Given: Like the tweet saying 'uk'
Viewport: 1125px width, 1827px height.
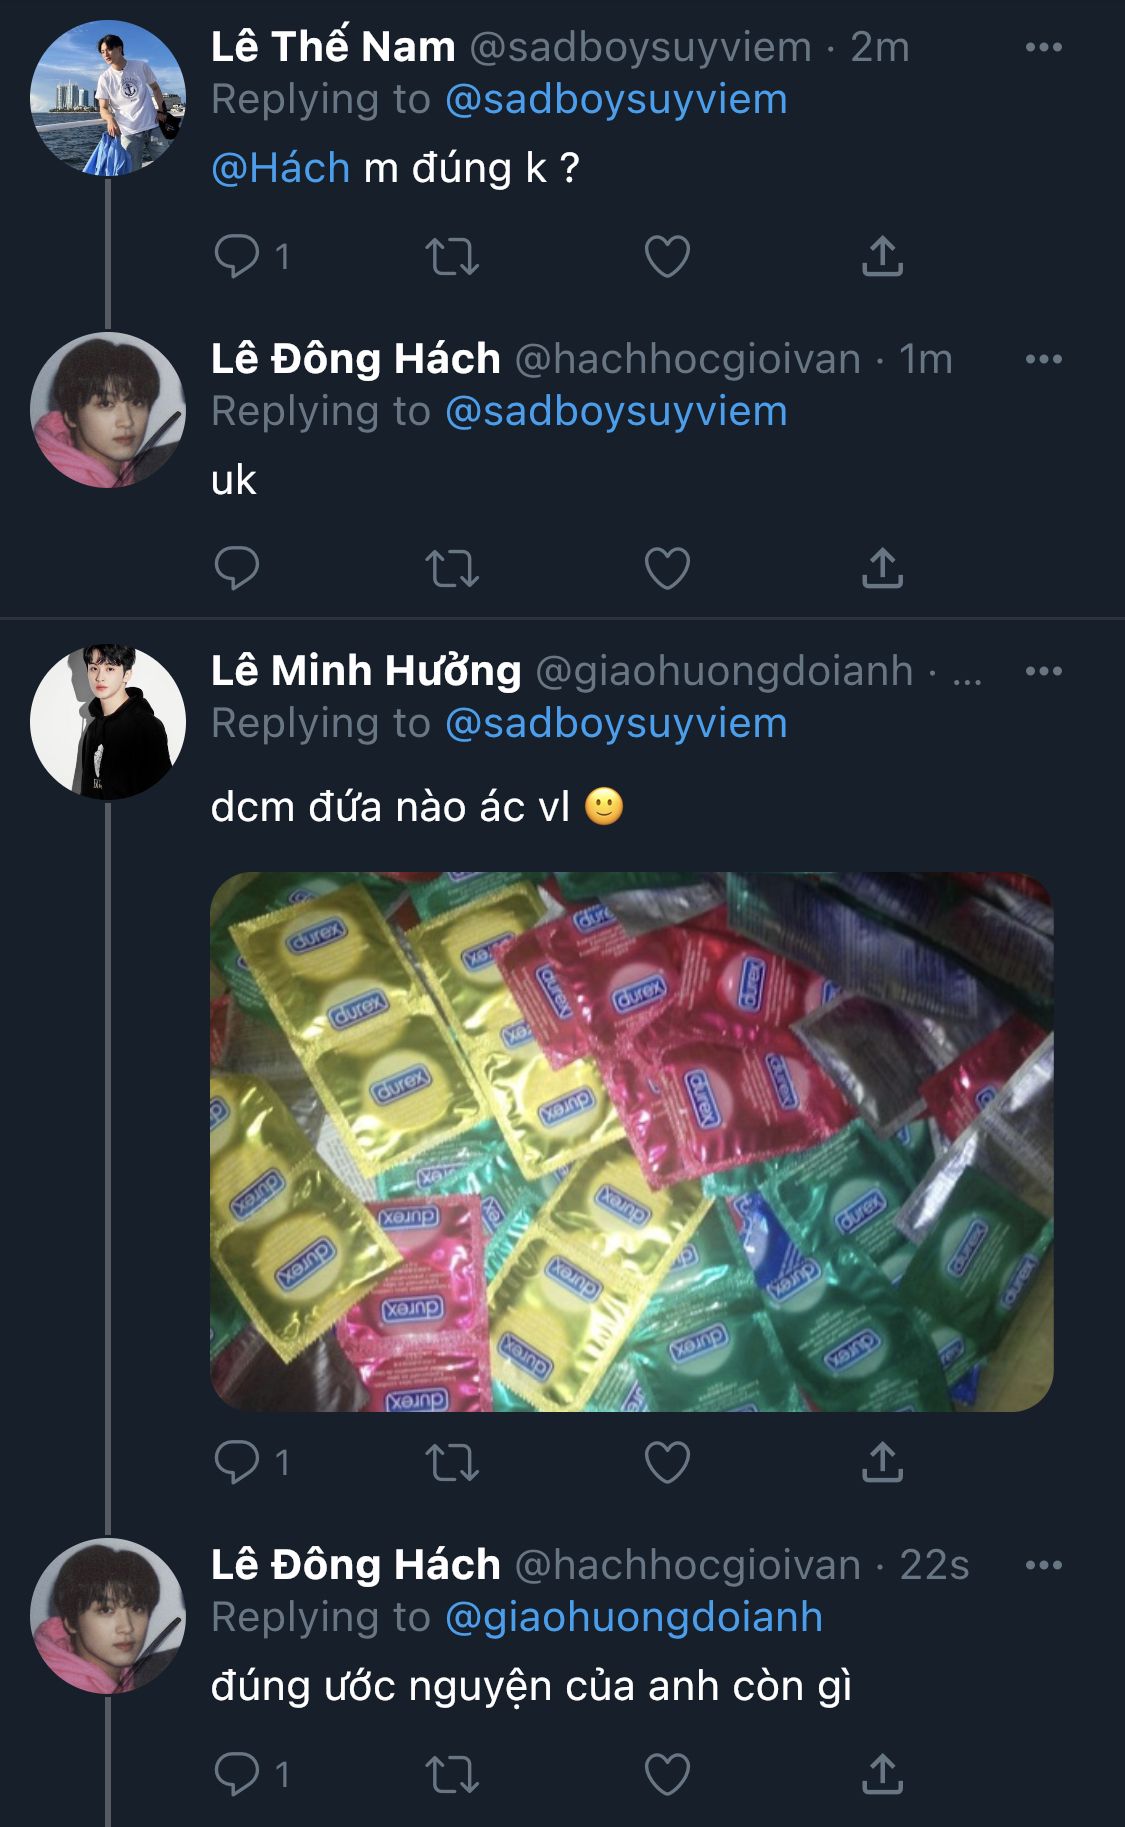Looking at the screenshot, I should pos(667,568).
